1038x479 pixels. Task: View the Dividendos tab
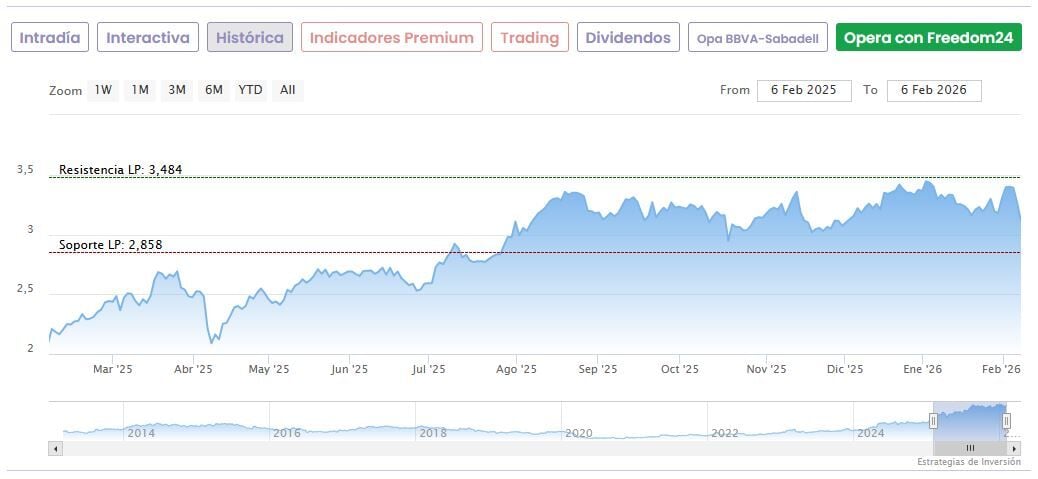tap(628, 38)
